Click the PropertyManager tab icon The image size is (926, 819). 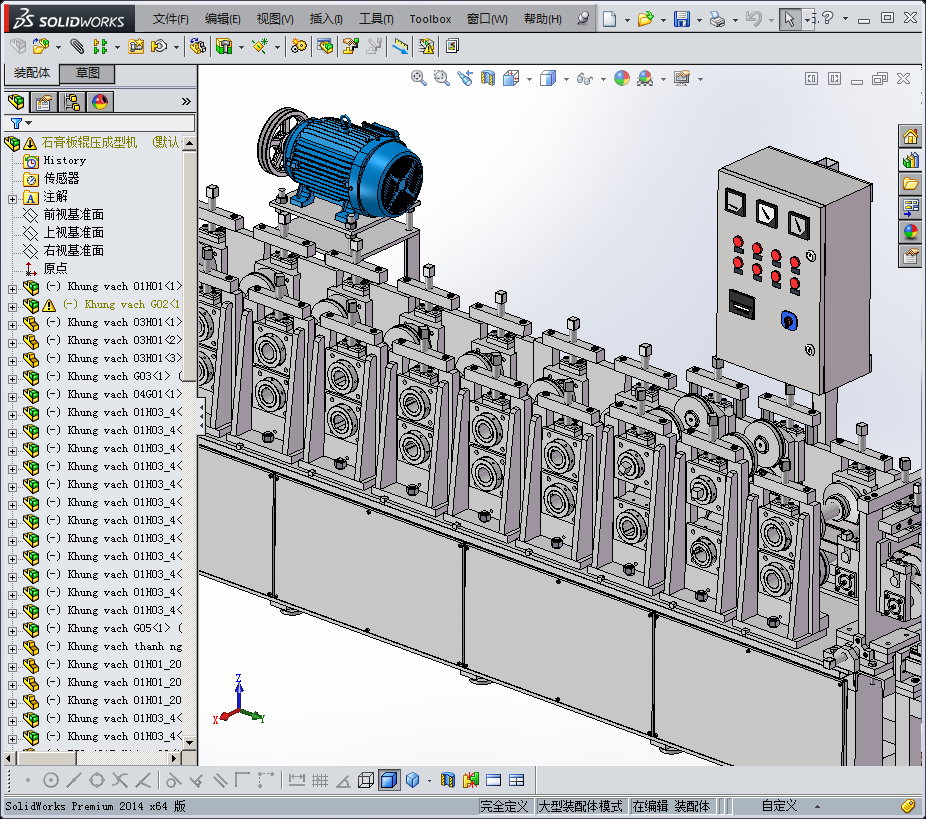point(44,102)
